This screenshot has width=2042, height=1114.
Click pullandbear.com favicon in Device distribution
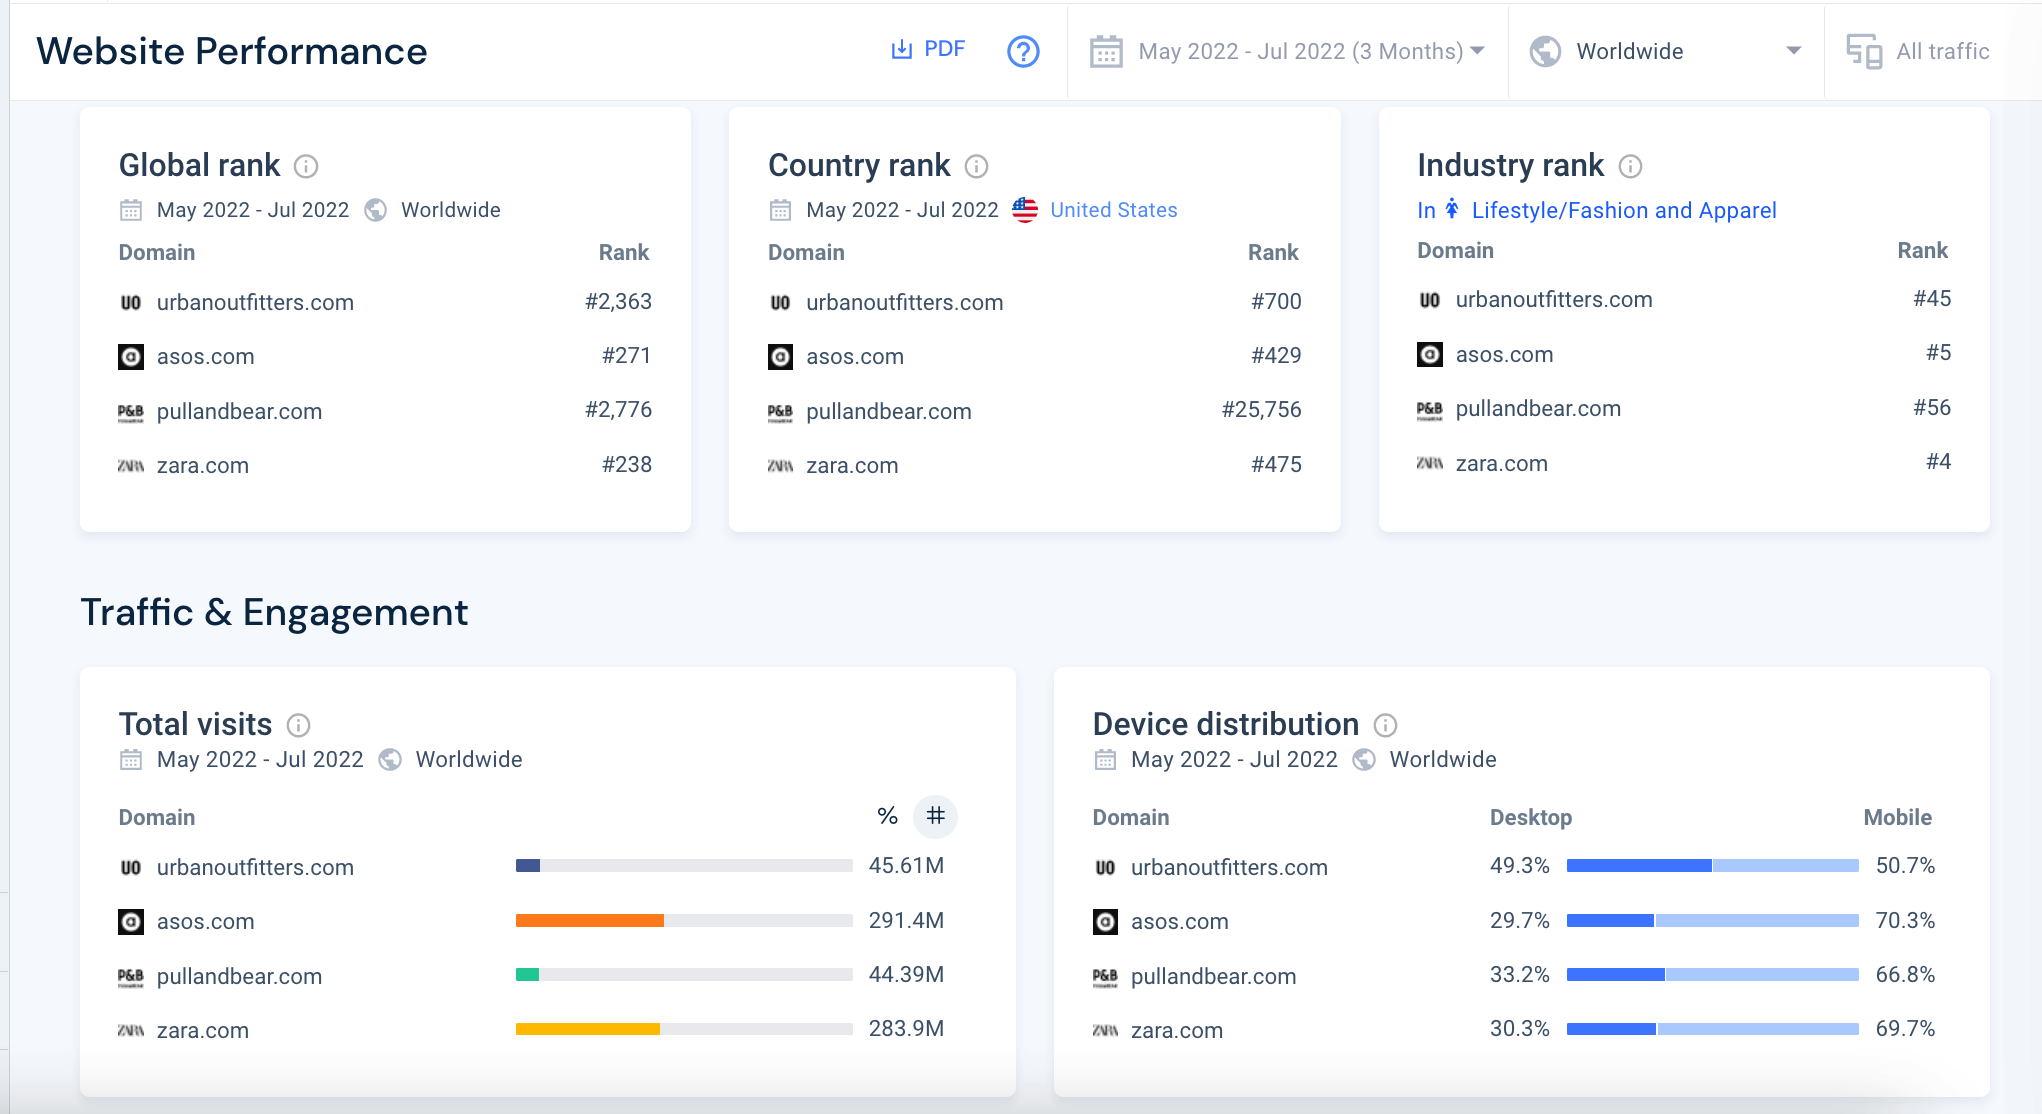pyautogui.click(x=1105, y=977)
